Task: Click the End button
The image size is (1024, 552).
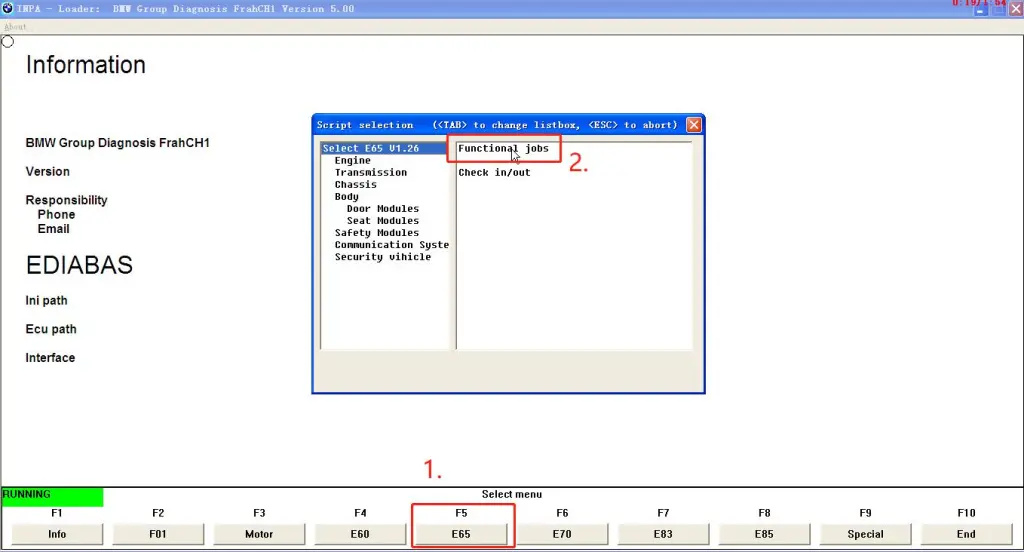Action: click(x=966, y=534)
